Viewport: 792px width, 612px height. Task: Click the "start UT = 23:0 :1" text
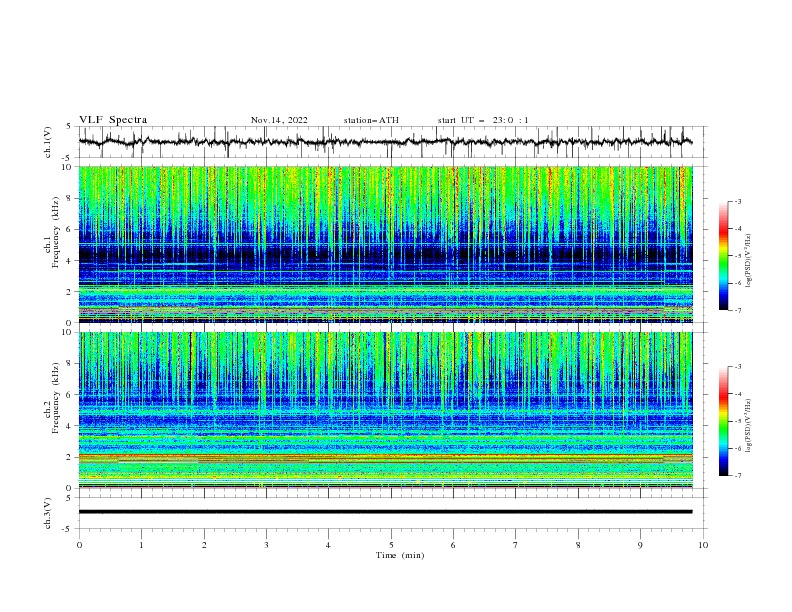pos(483,120)
